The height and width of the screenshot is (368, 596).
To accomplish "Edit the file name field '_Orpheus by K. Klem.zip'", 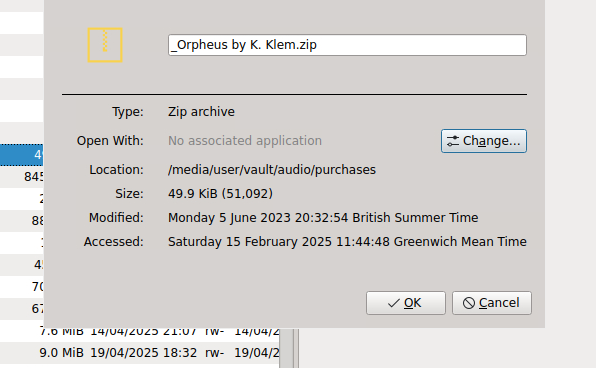I will (x=347, y=45).
